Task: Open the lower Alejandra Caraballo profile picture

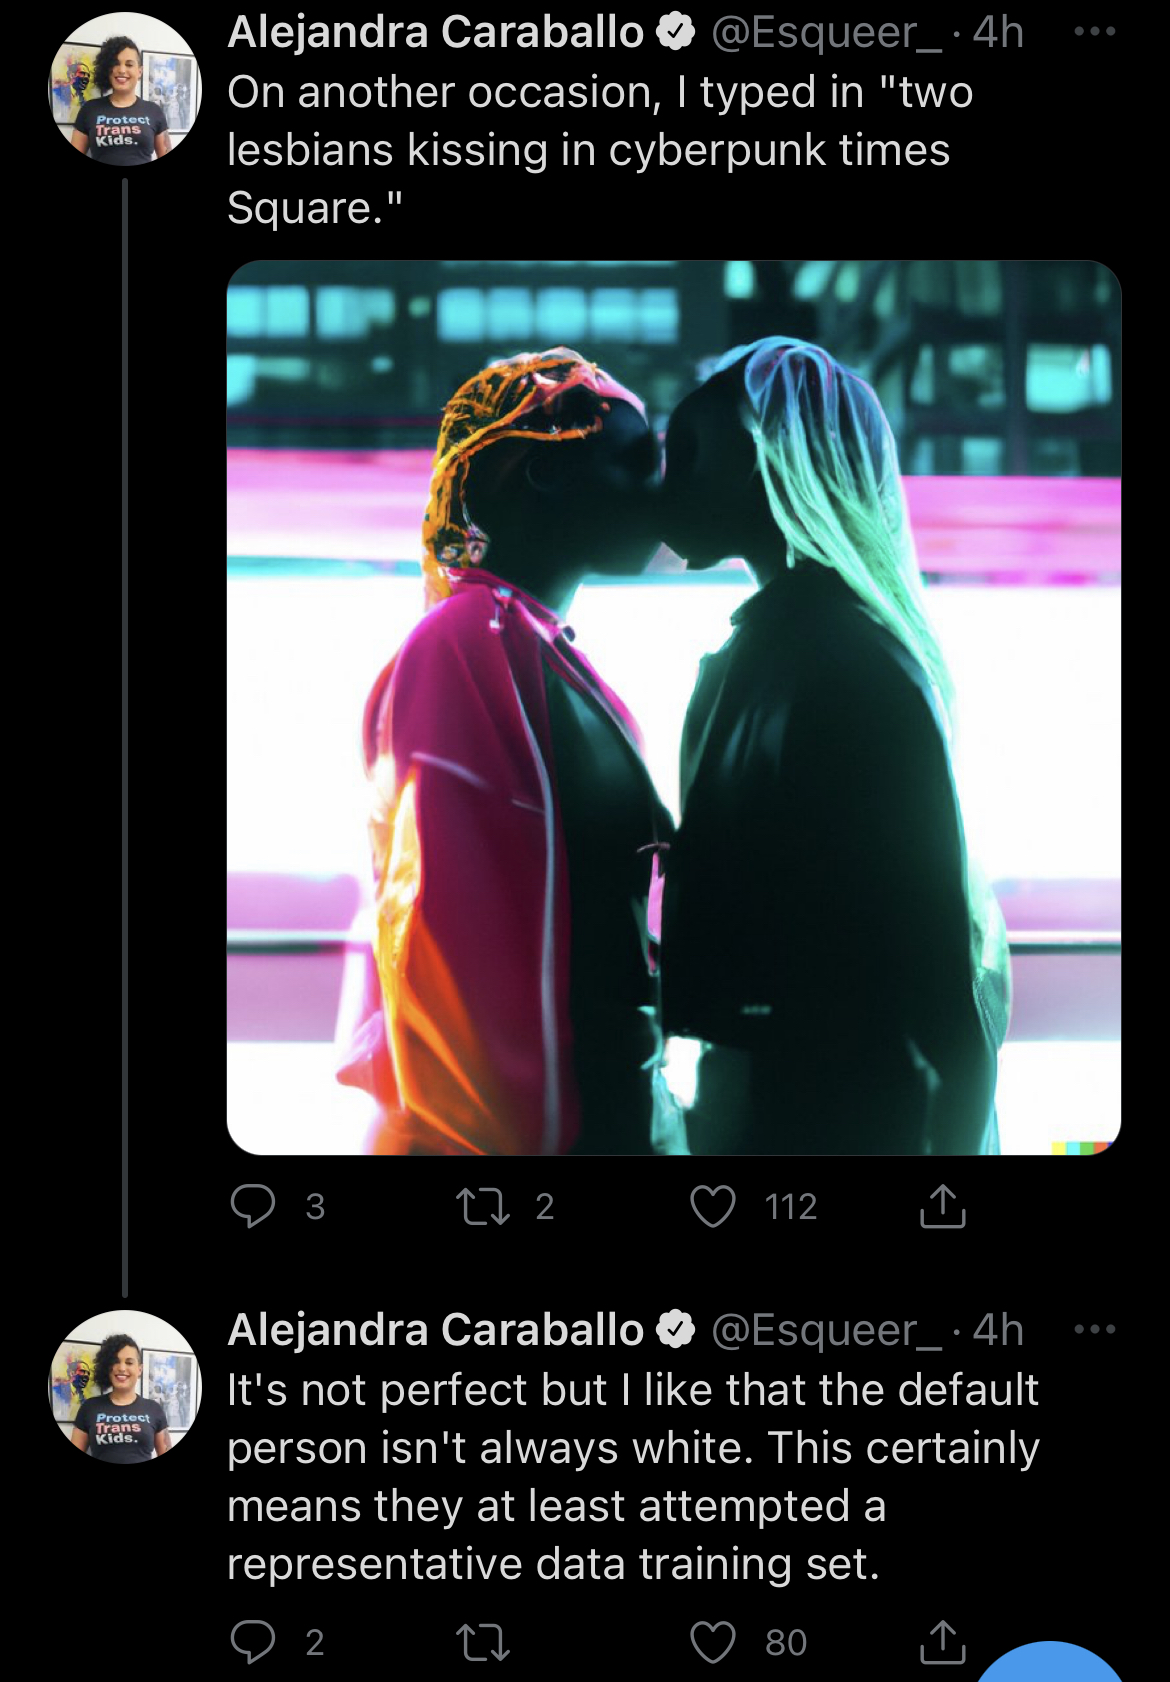Action: (x=125, y=1387)
